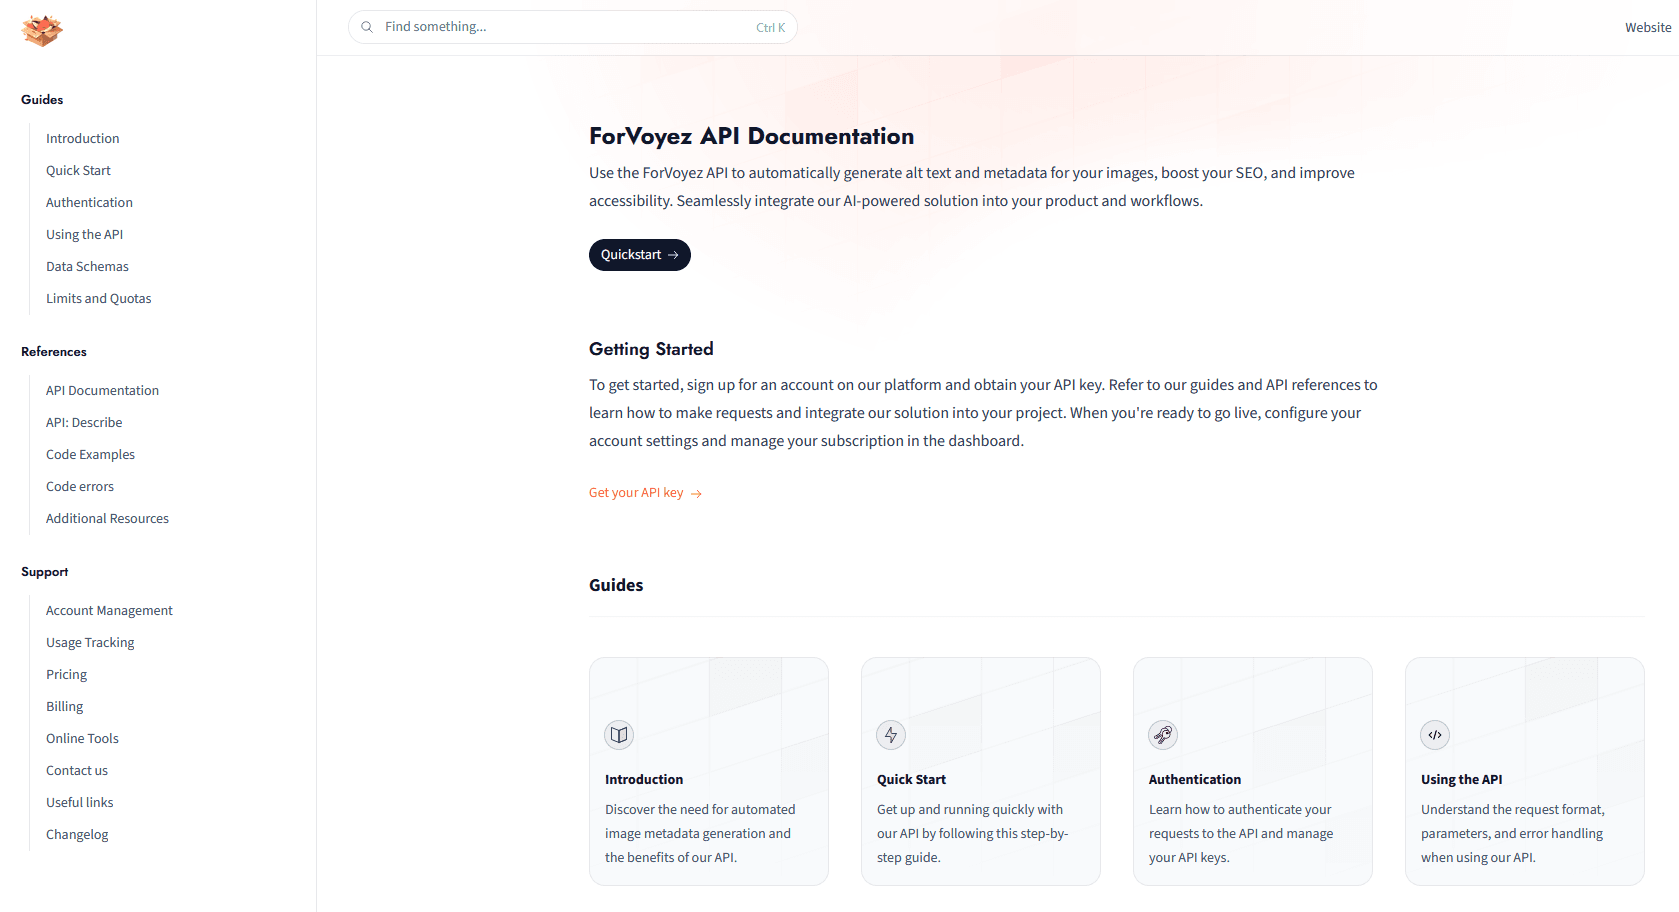
Task: Click the arrow next to Get your API key
Action: coord(697,494)
